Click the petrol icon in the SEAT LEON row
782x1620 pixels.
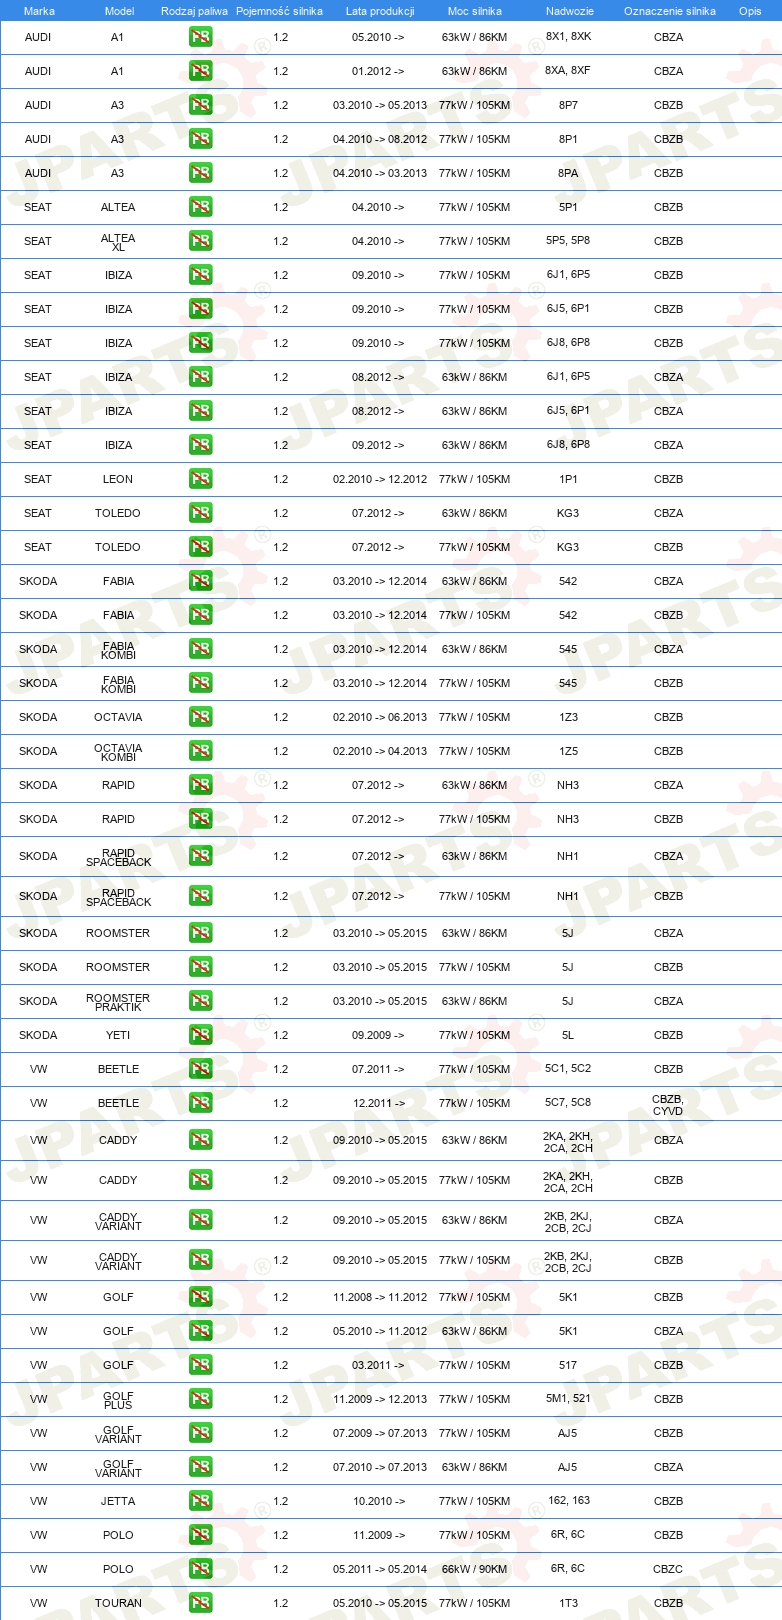point(200,479)
